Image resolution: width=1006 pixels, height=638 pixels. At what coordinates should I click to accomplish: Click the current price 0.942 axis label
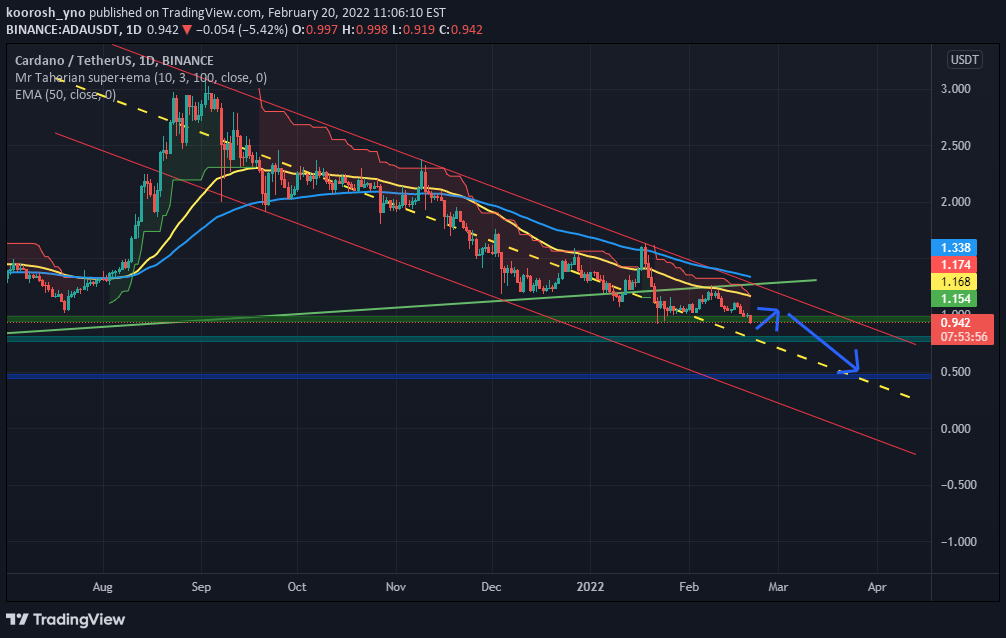coord(955,323)
